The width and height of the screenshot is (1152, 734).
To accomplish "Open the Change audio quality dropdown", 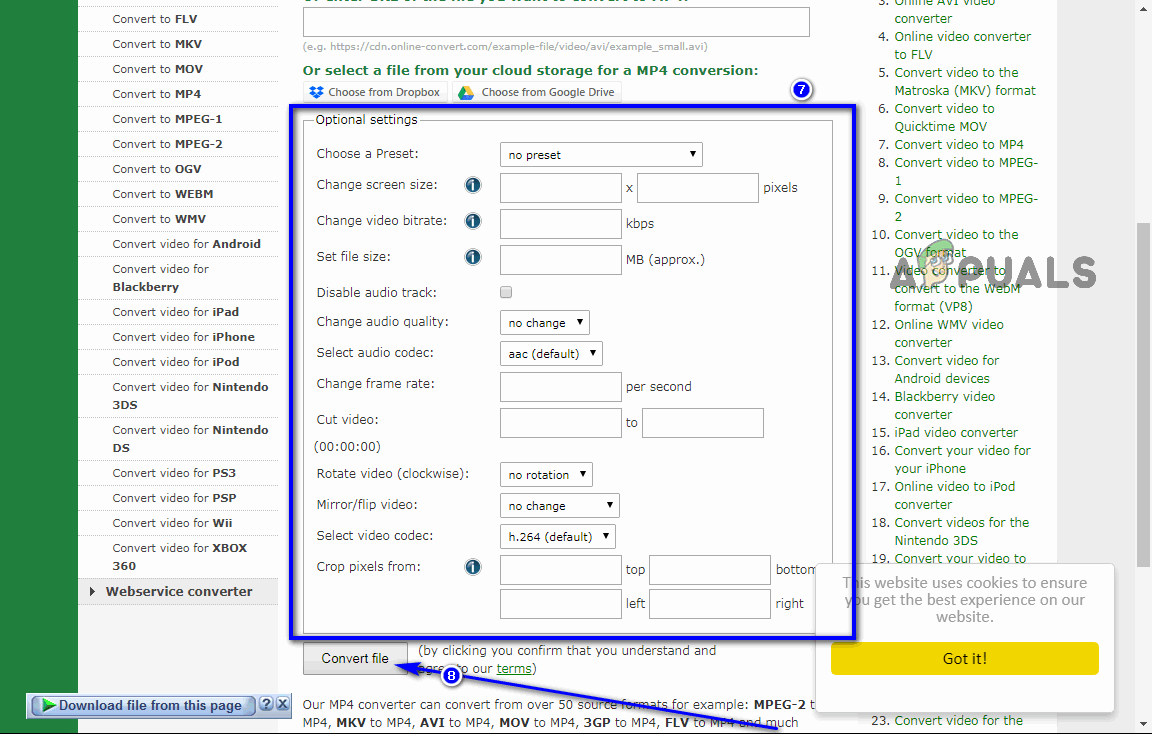I will pos(544,323).
